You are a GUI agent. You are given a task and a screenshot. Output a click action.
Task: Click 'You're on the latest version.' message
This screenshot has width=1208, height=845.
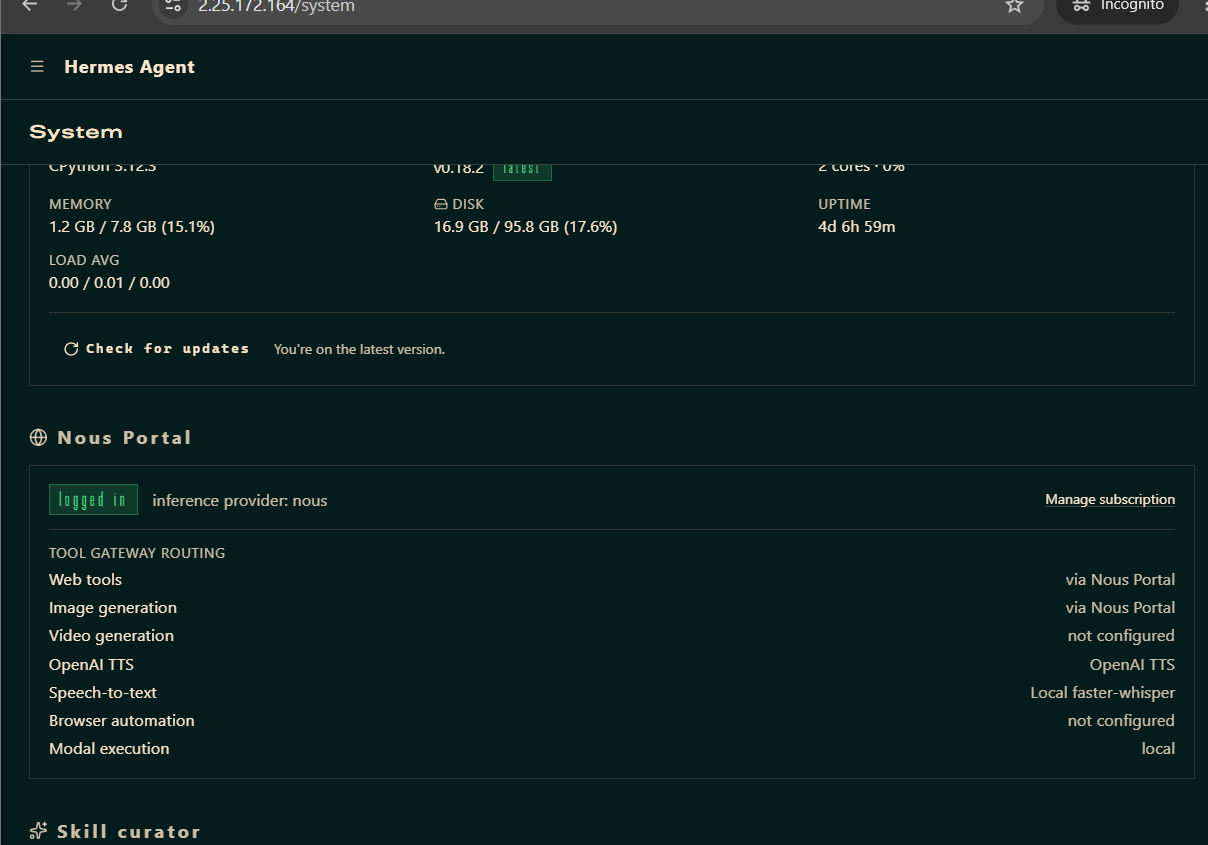point(359,349)
